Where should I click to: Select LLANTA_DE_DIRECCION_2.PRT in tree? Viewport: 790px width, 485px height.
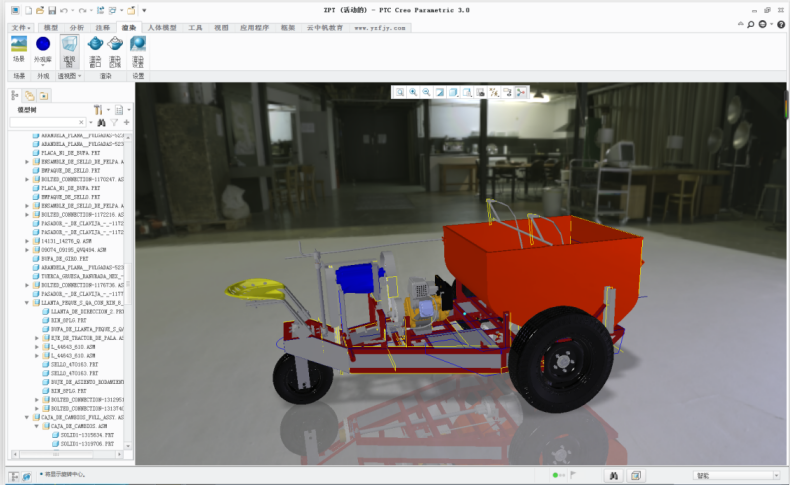82,312
